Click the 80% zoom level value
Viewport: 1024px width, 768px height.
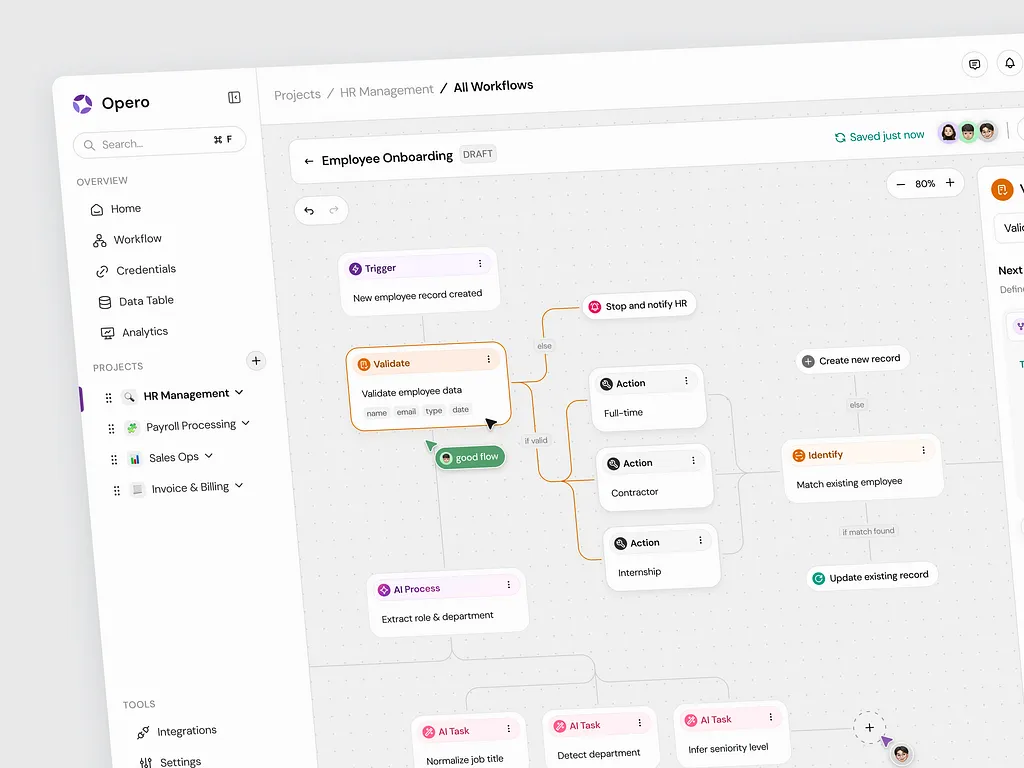click(925, 184)
